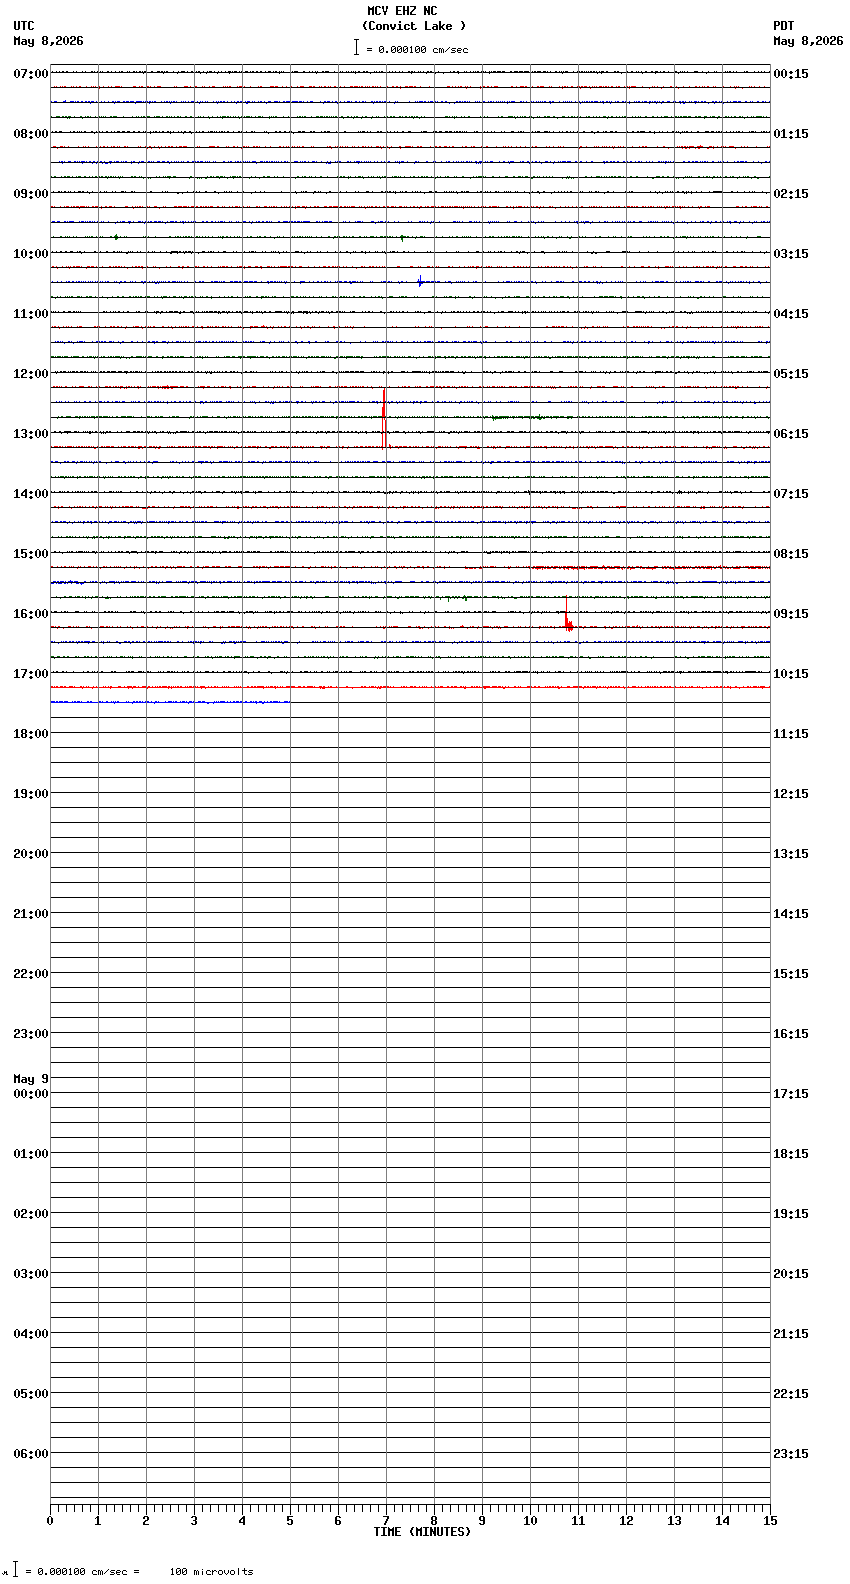Click the 06:15 PDT time label
This screenshot has width=850, height=1584.
[791, 434]
